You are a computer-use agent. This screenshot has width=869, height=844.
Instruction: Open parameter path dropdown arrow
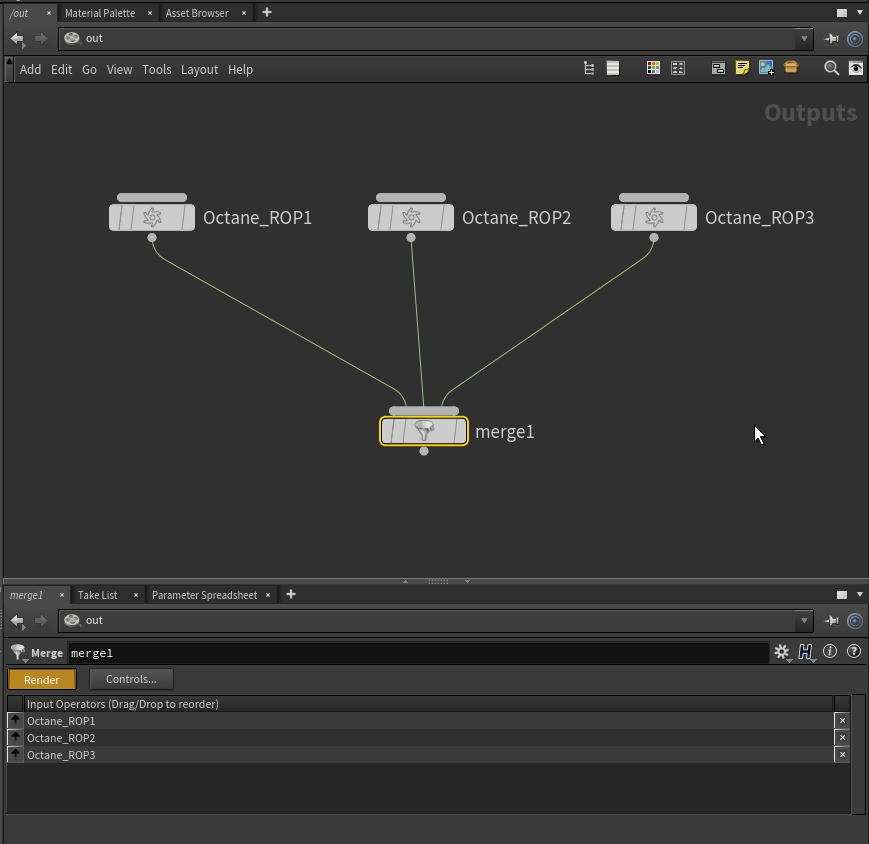[804, 621]
